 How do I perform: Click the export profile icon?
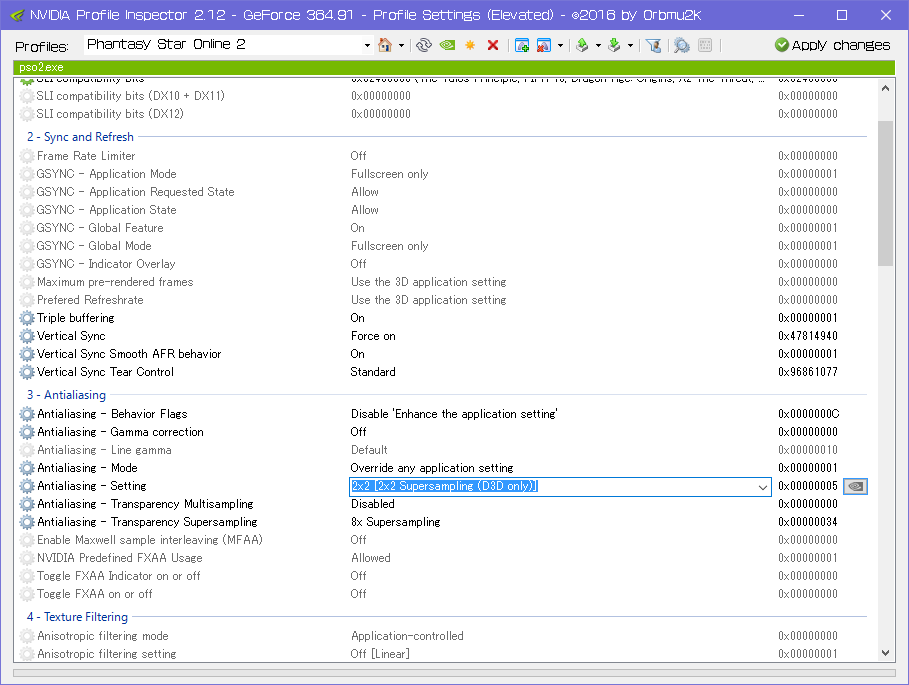(583, 45)
